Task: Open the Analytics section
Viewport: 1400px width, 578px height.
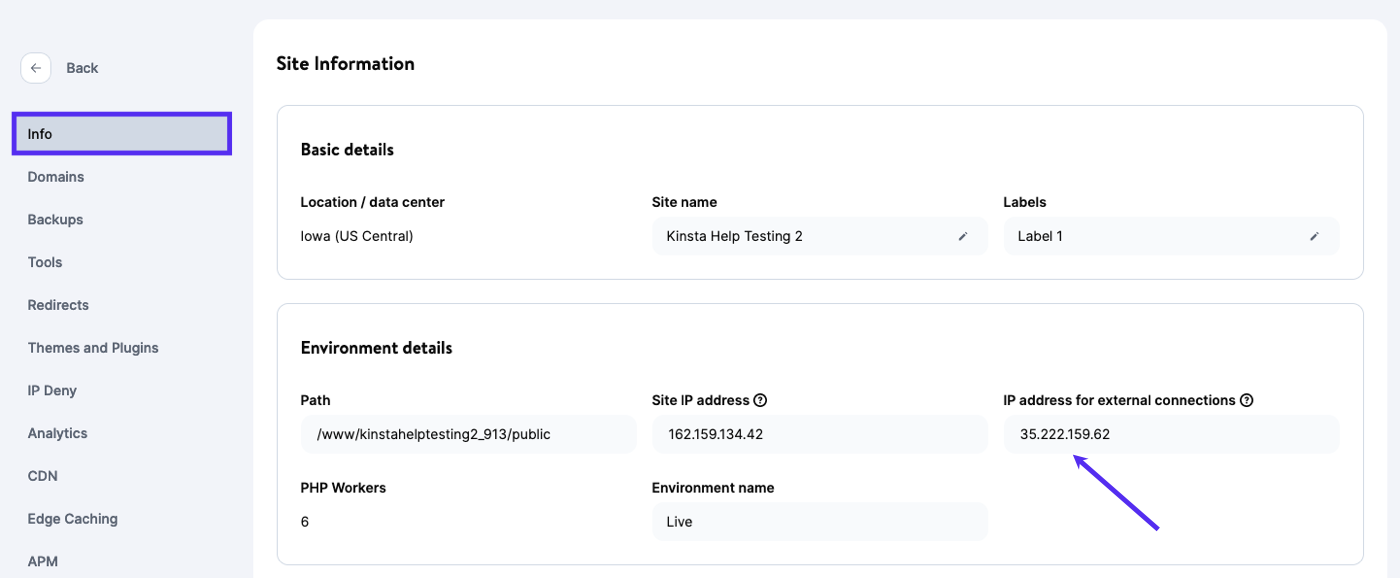Action: click(x=57, y=434)
